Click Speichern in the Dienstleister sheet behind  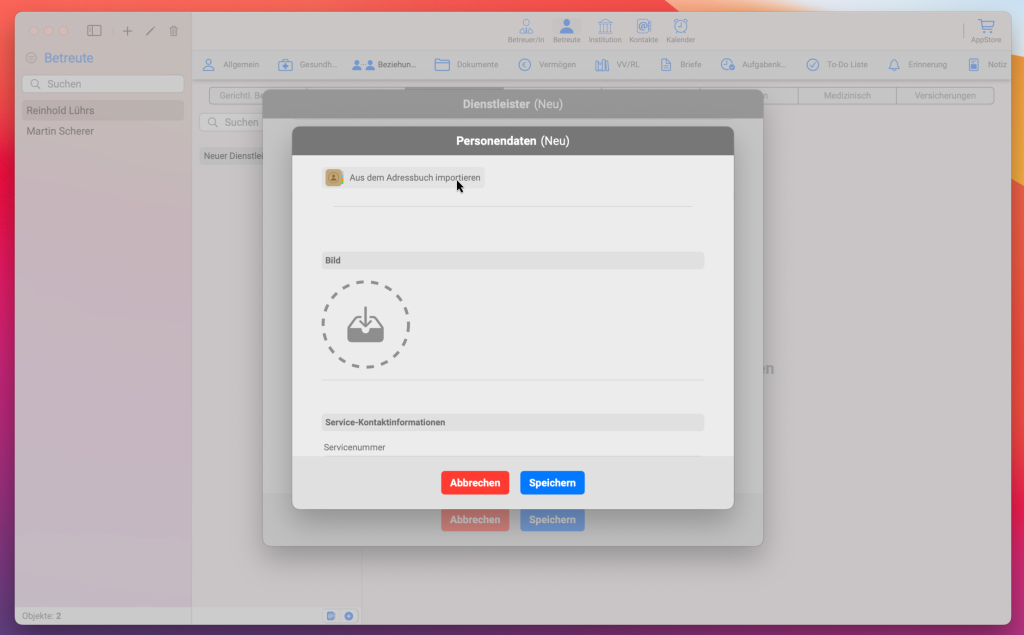coord(552,520)
